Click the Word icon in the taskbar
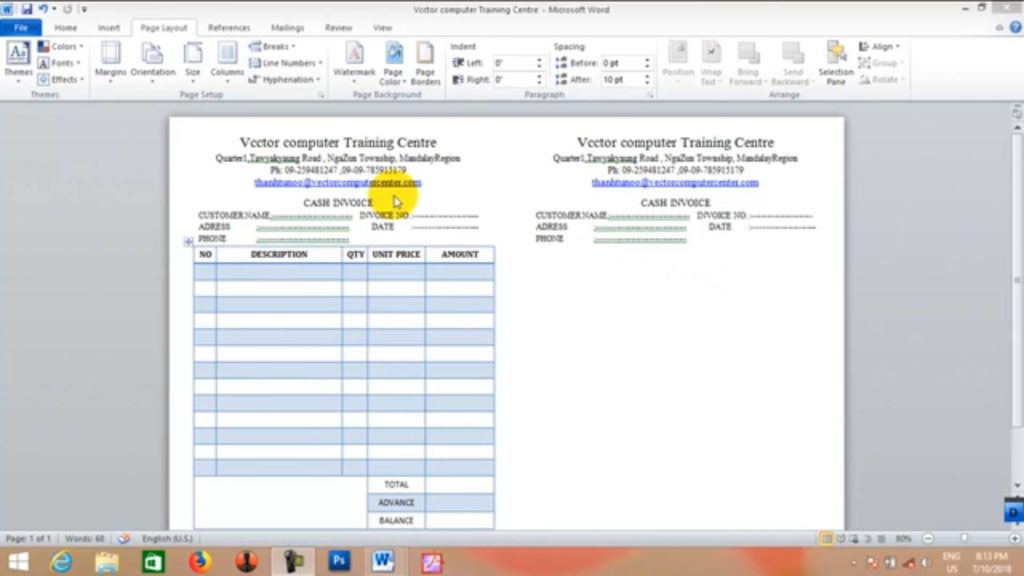 [383, 562]
